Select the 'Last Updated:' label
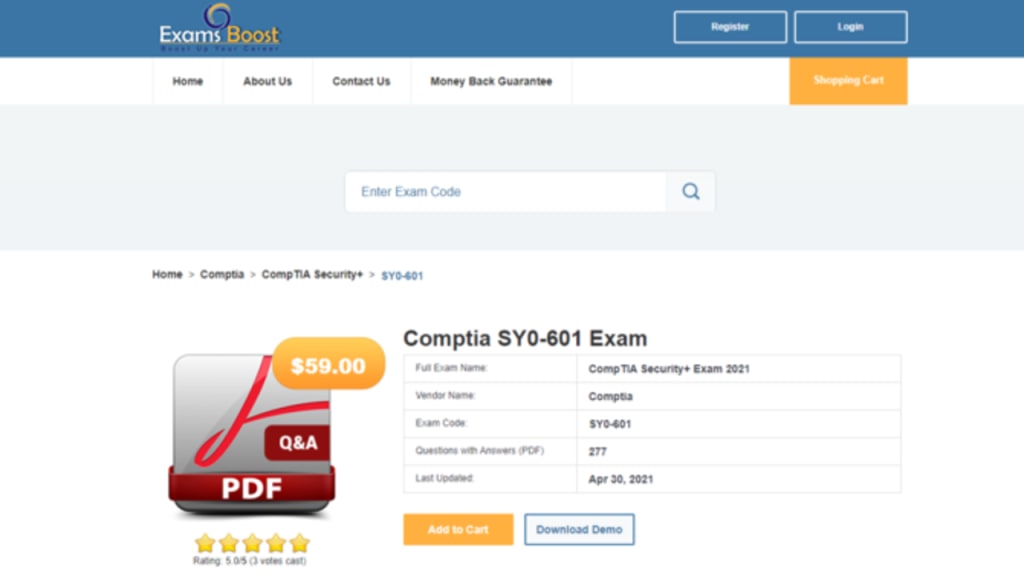 445,477
